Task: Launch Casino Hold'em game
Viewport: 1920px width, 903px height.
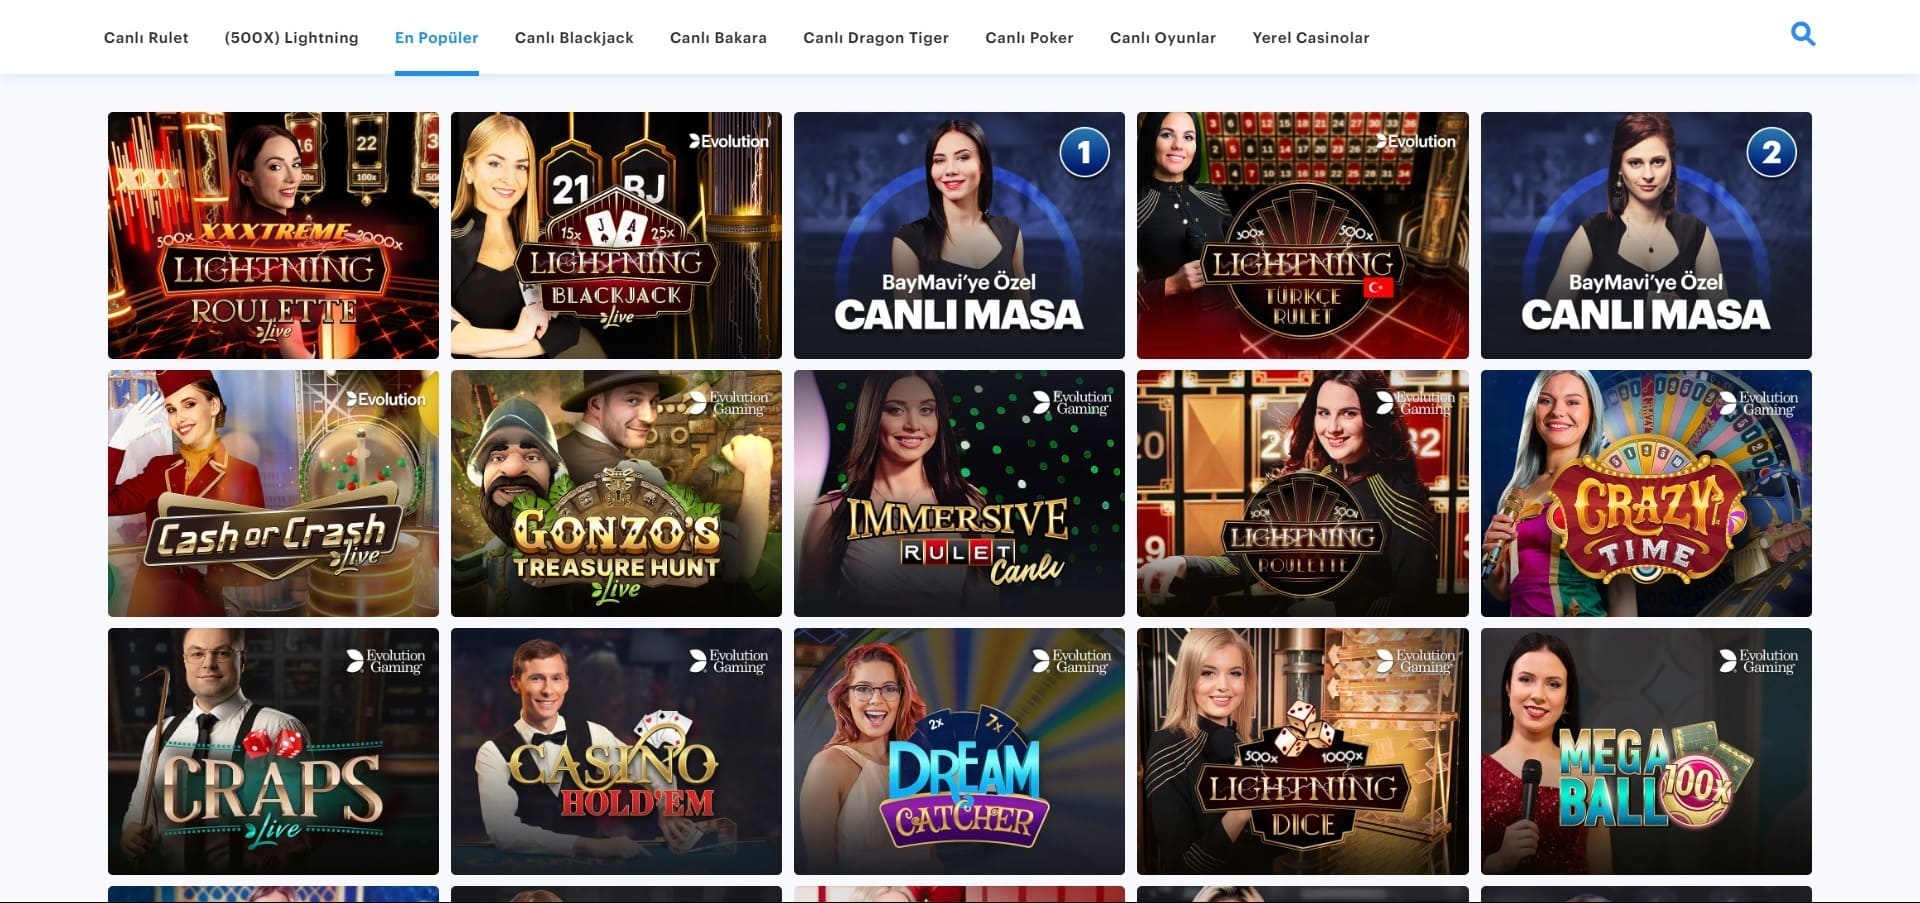Action: (x=616, y=751)
